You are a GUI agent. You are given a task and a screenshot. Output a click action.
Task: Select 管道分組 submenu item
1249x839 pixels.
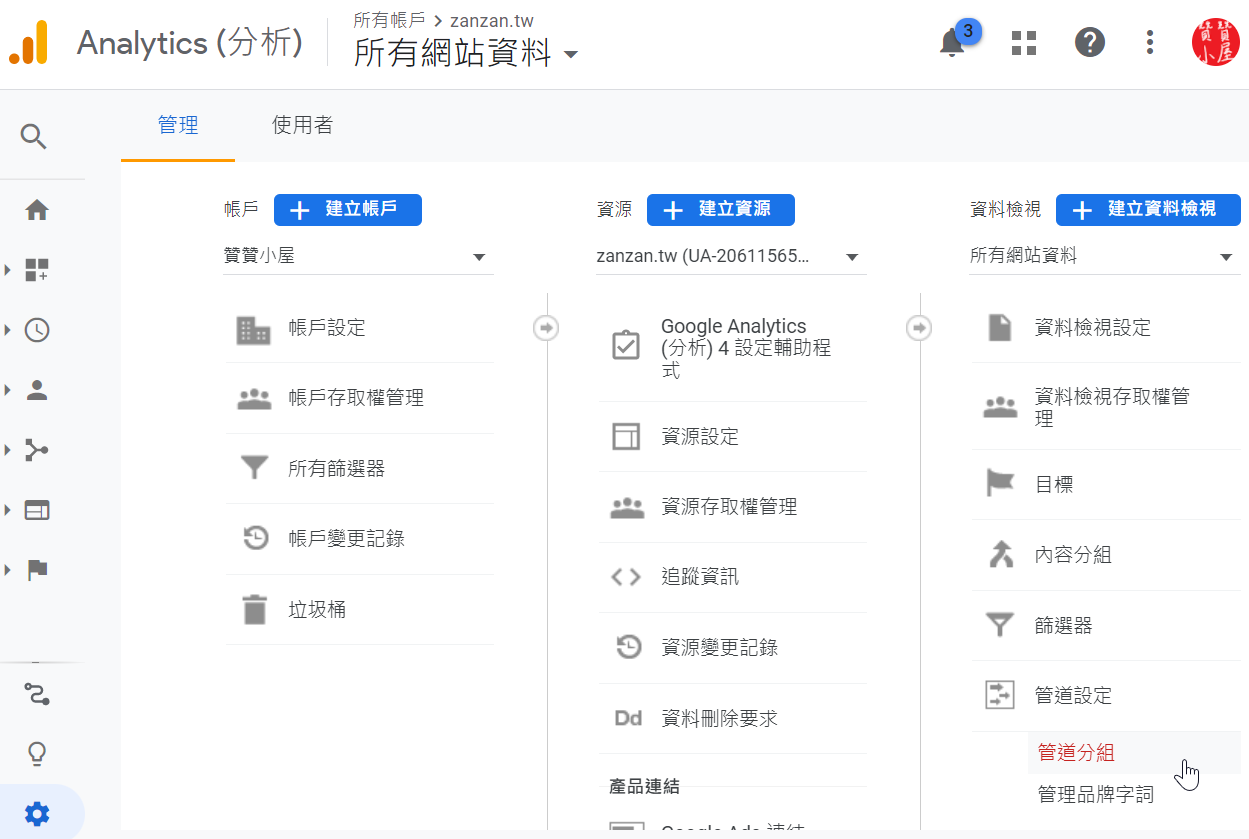[1134, 753]
